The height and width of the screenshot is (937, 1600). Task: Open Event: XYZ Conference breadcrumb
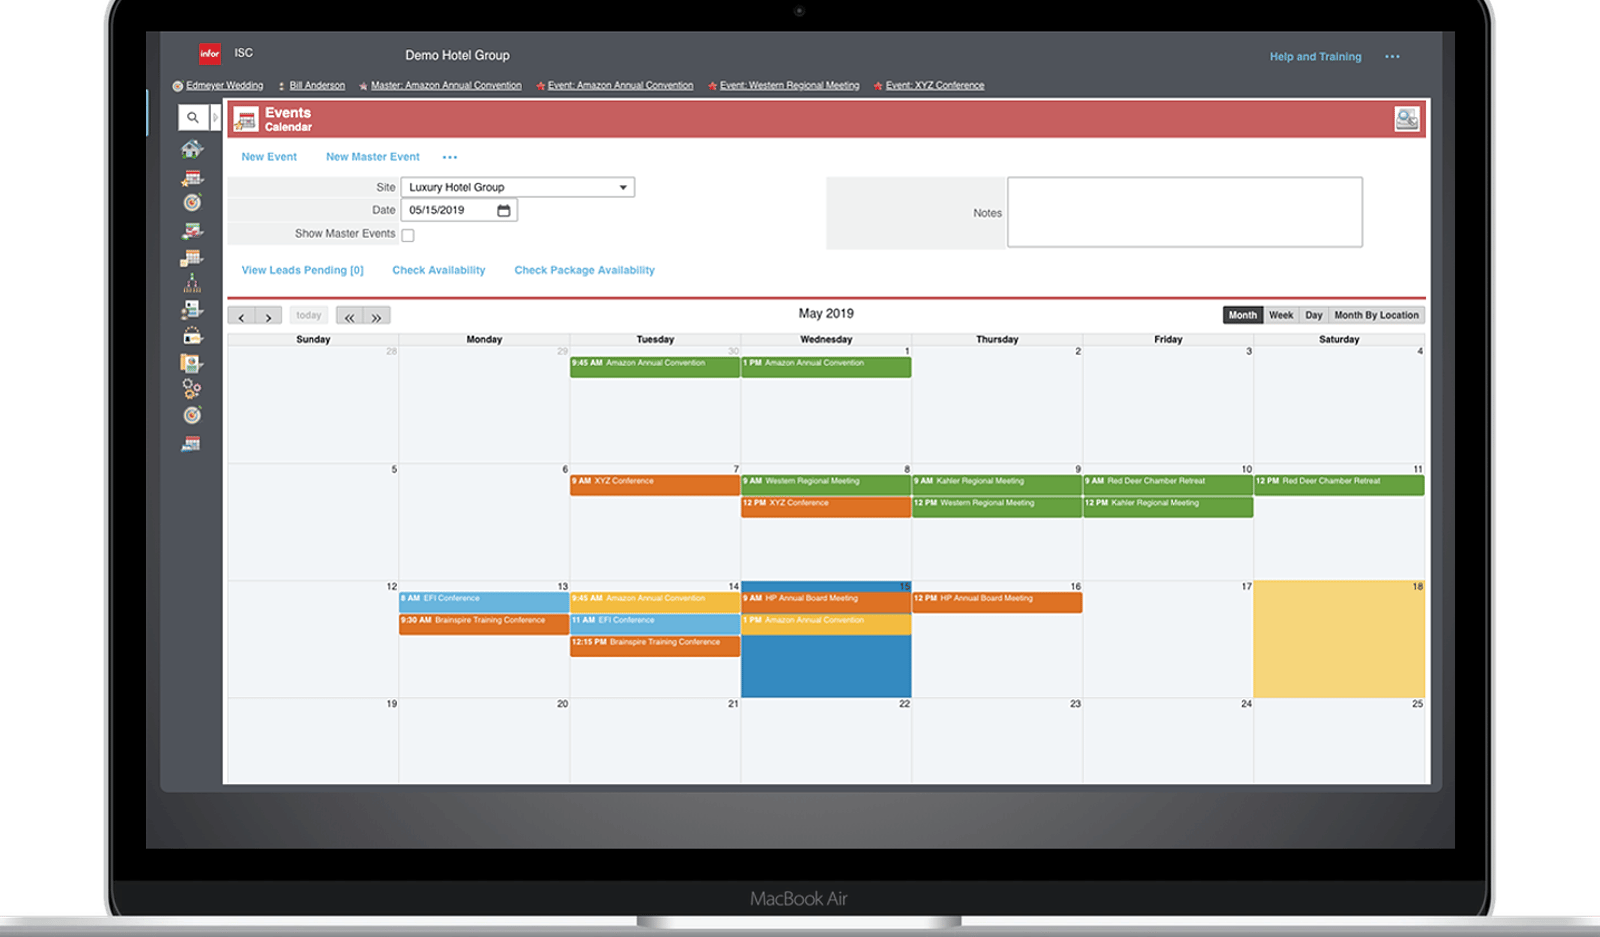[935, 86]
